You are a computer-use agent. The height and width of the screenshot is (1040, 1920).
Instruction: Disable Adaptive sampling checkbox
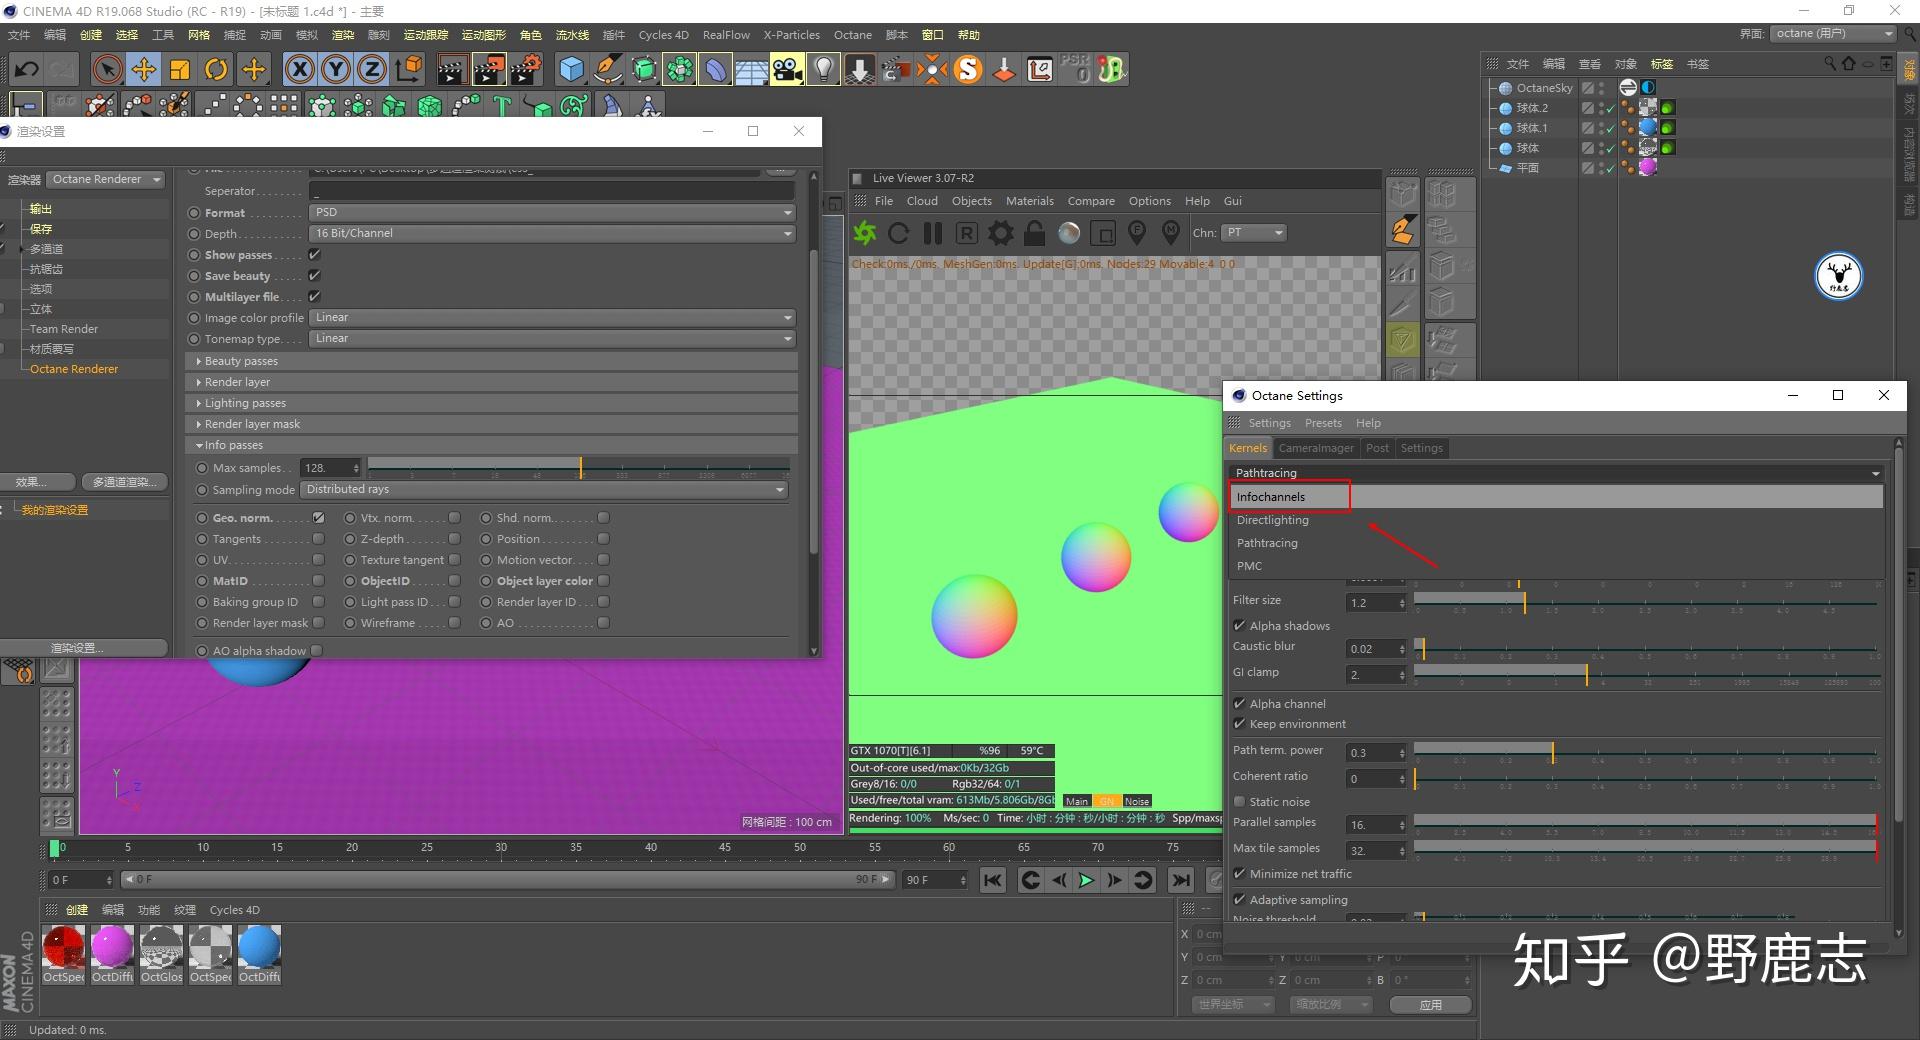(1240, 900)
